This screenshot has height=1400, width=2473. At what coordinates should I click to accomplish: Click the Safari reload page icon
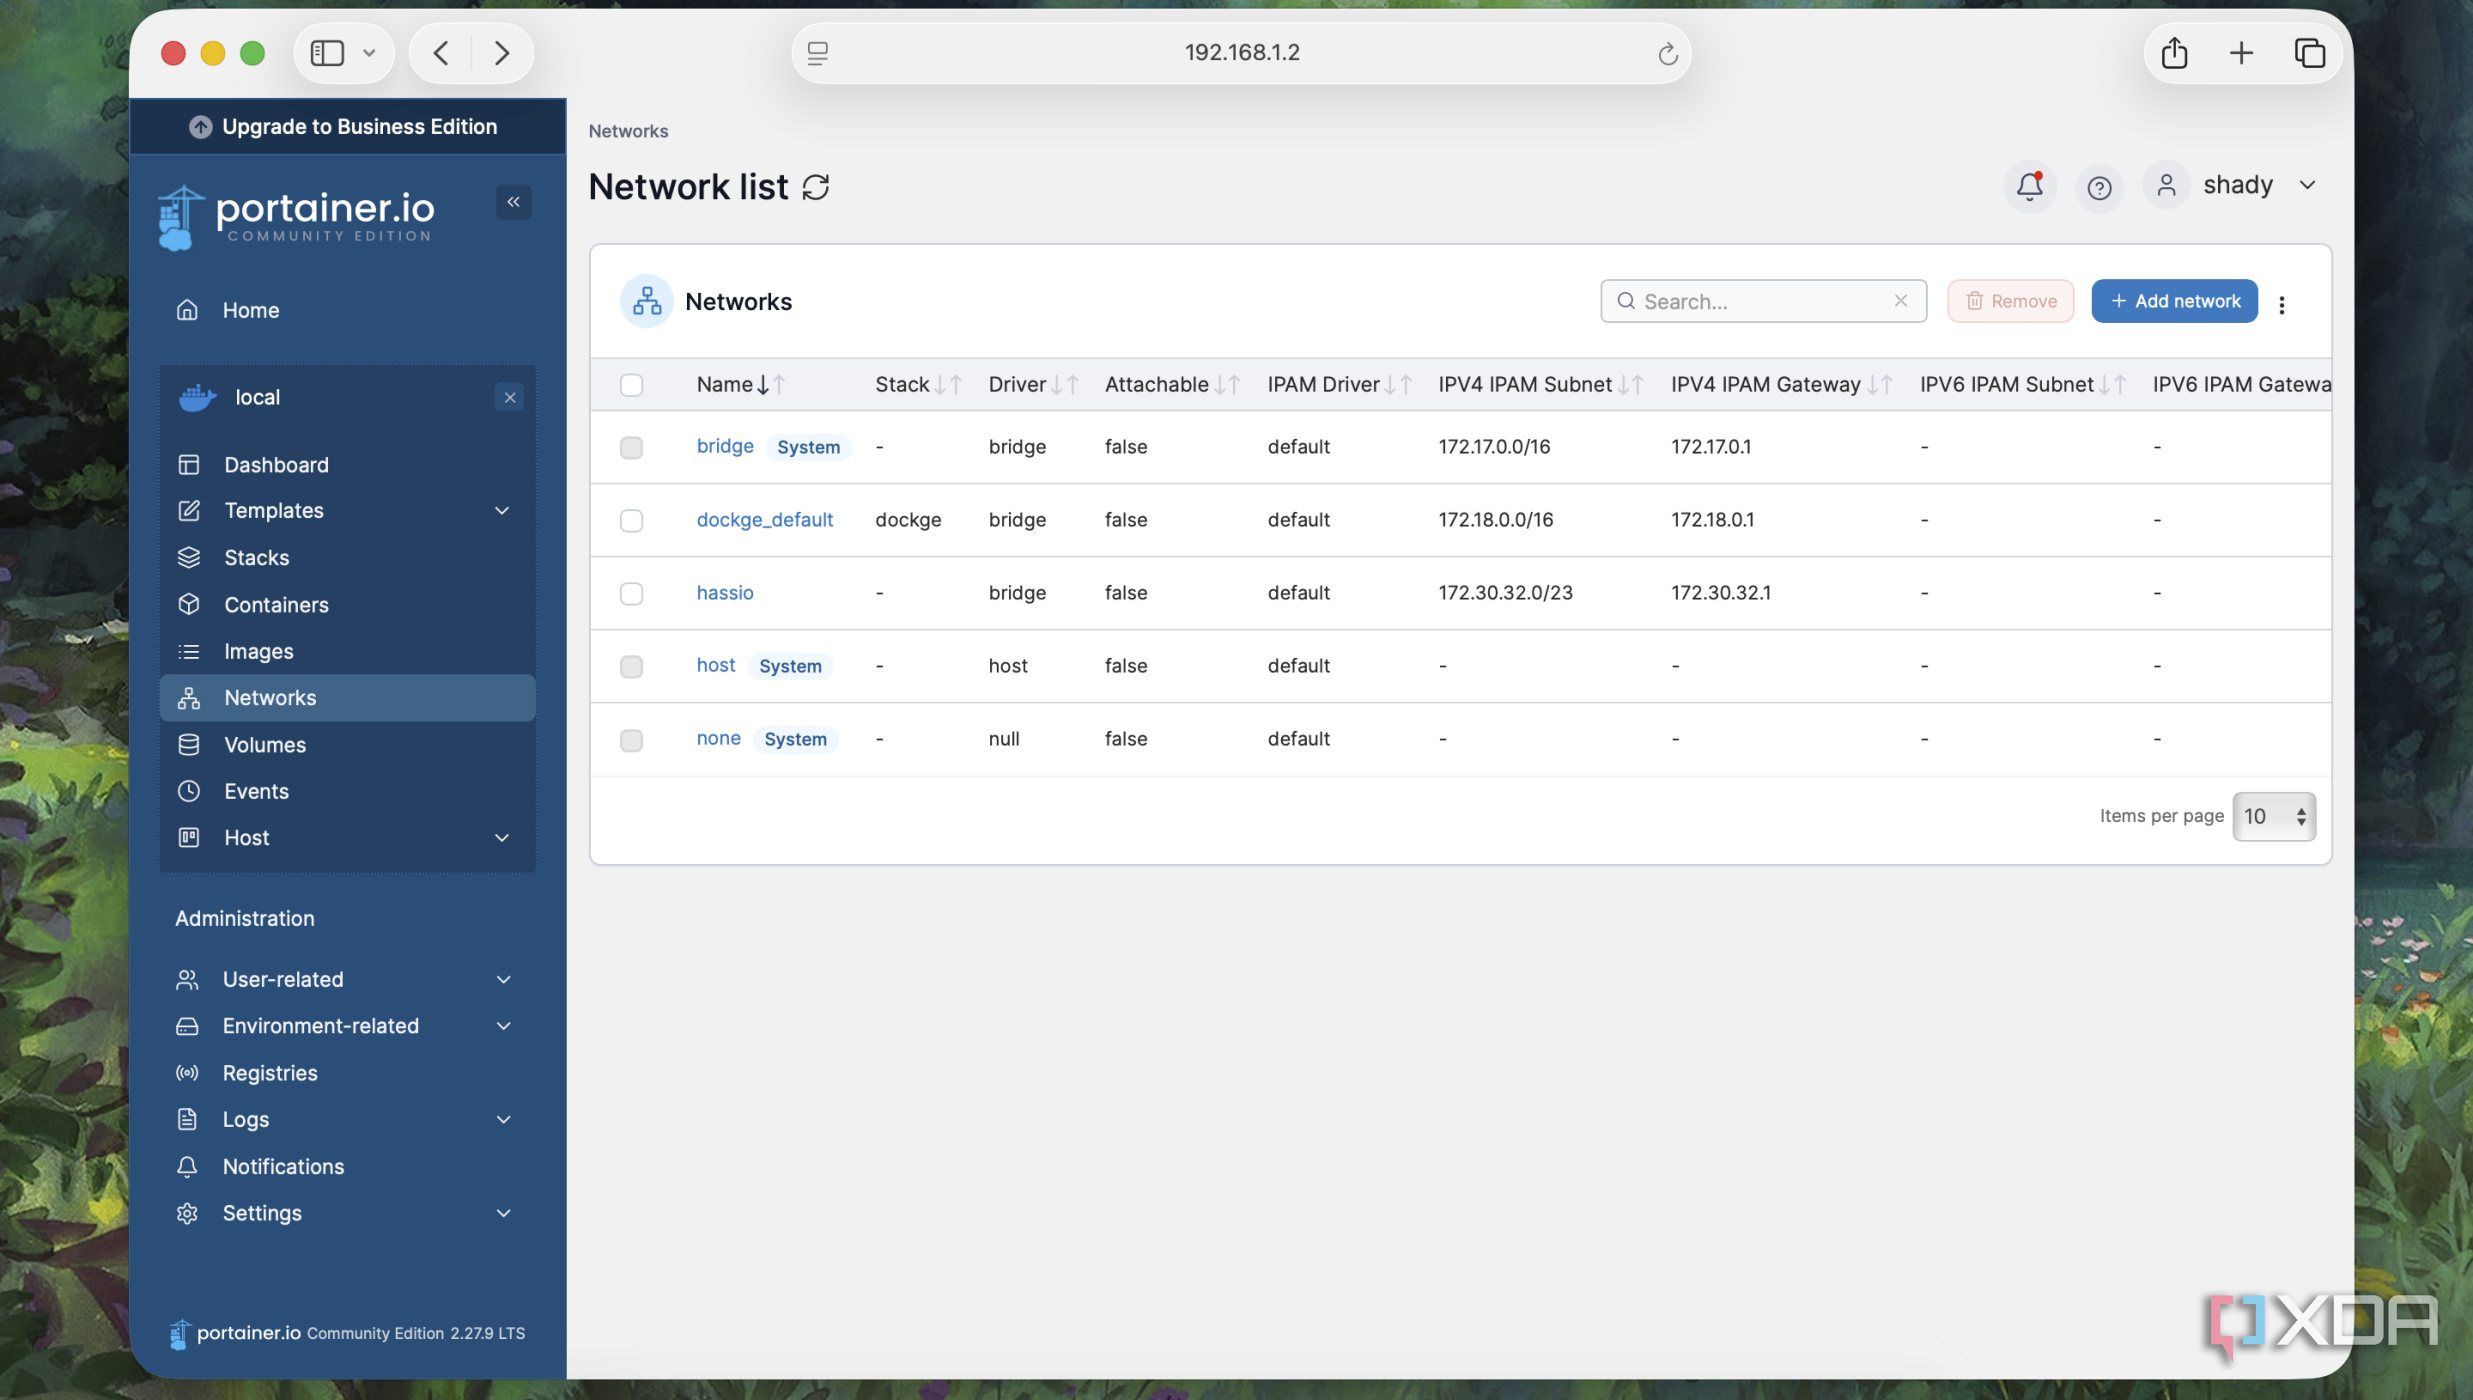(1666, 53)
